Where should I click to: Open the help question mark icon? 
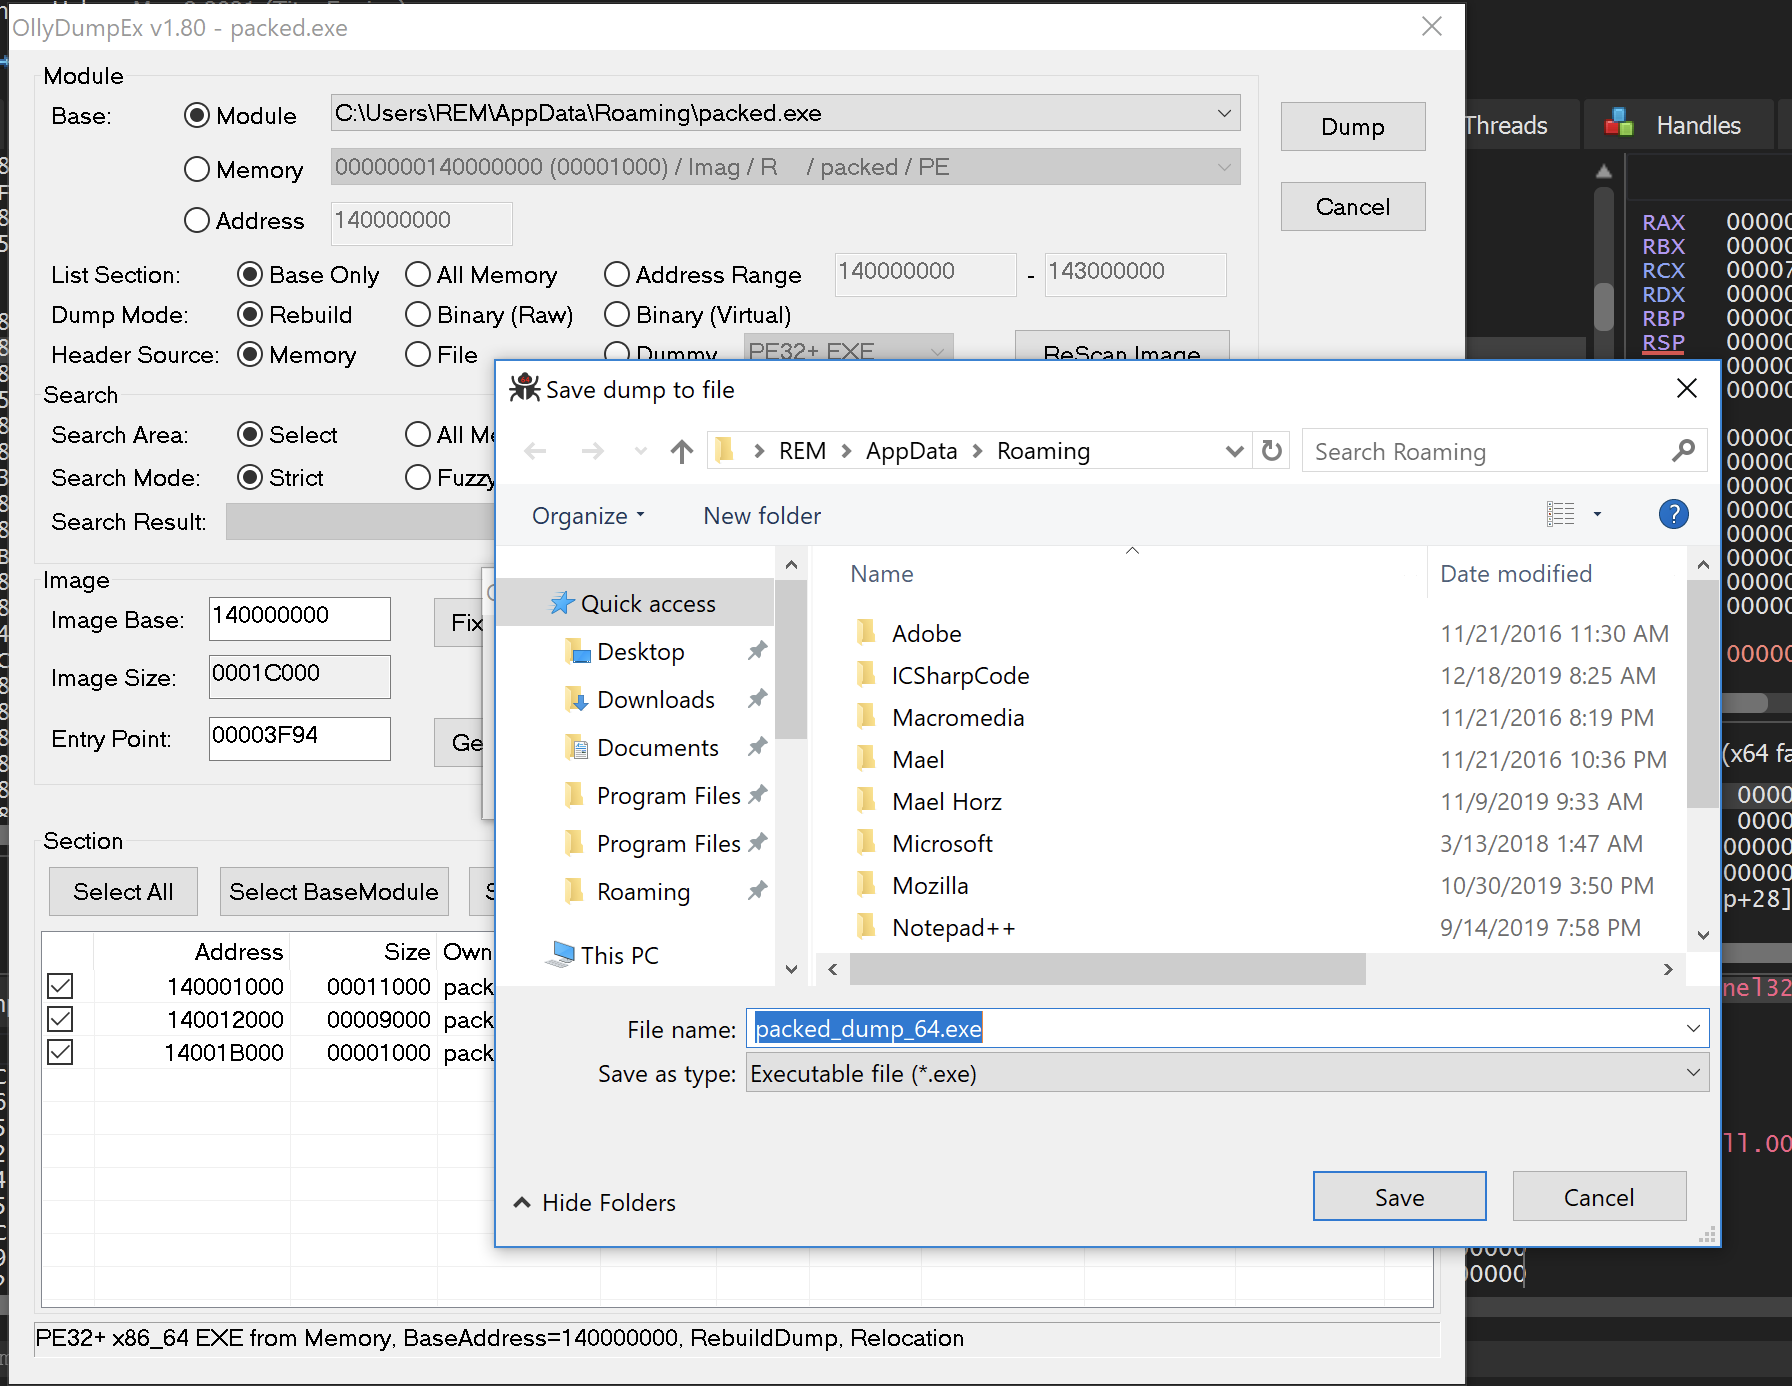click(x=1673, y=515)
